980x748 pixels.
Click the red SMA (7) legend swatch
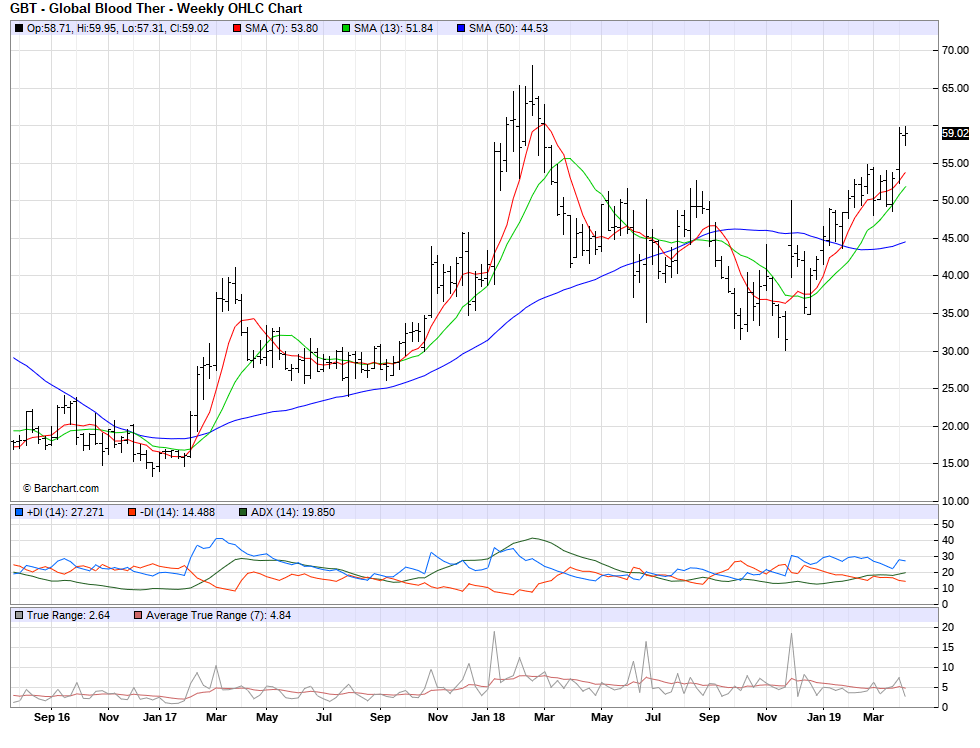pyautogui.click(x=237, y=28)
